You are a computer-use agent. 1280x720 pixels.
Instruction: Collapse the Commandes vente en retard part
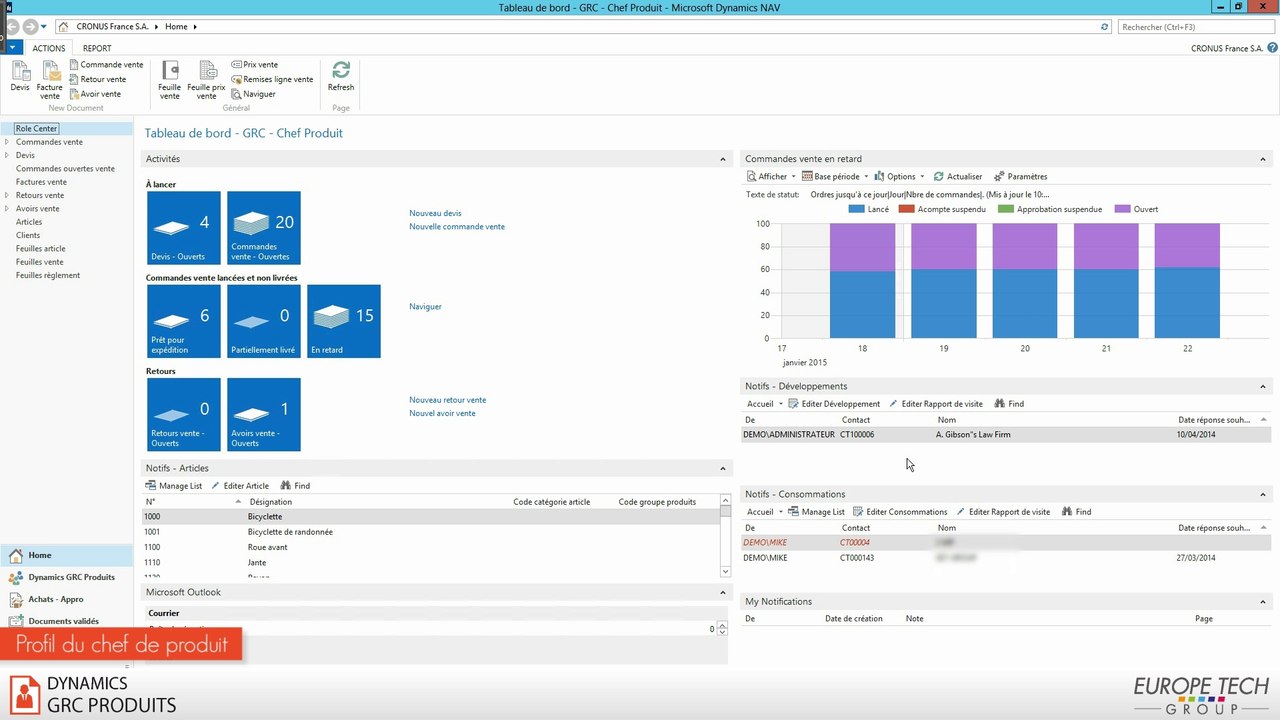1263,159
